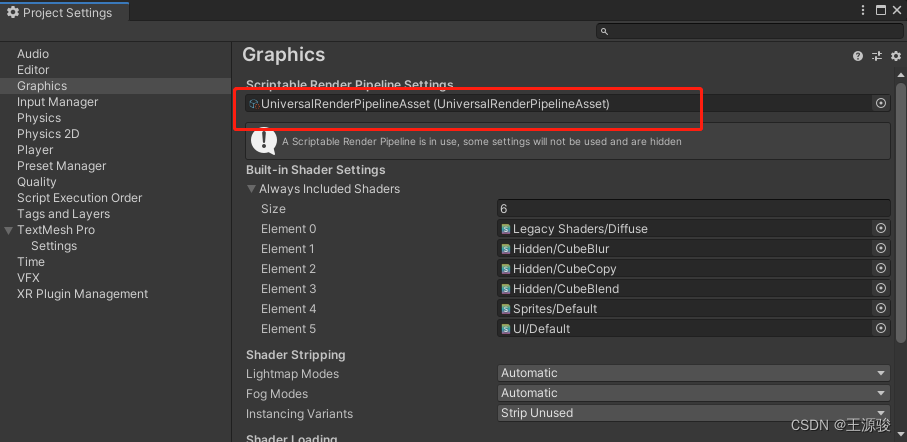The height and width of the screenshot is (442, 907).
Task: Click the Graphics panel vertical scrollbar
Action: (x=900, y=211)
